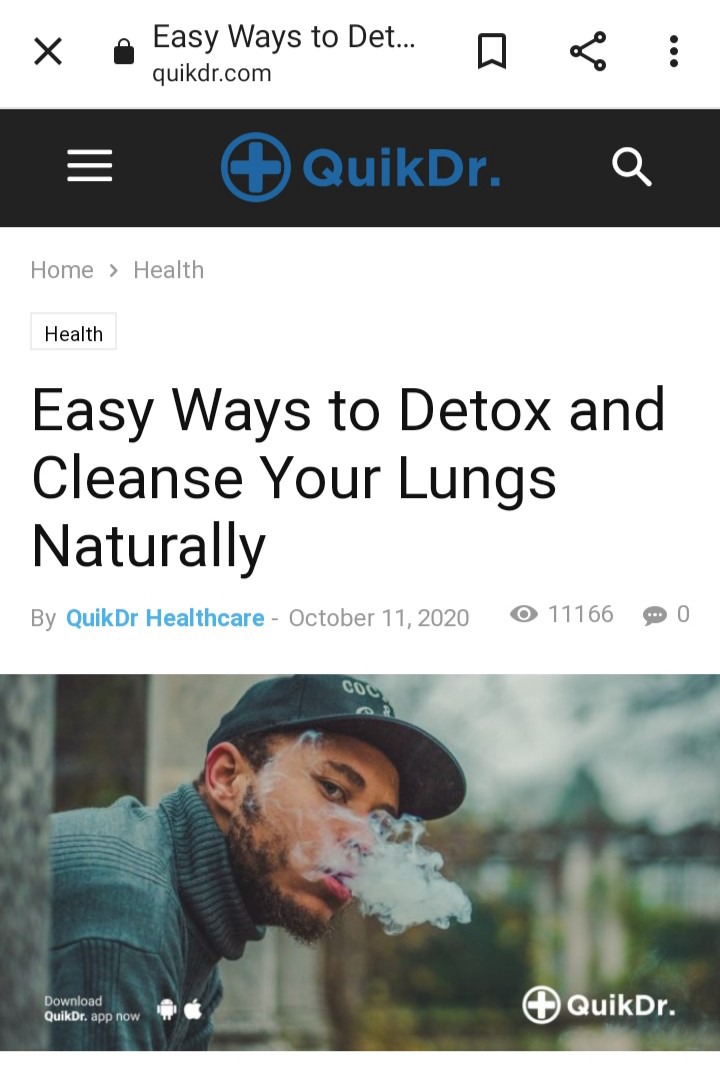
Task: Click the eye views count icon
Action: tap(524, 614)
